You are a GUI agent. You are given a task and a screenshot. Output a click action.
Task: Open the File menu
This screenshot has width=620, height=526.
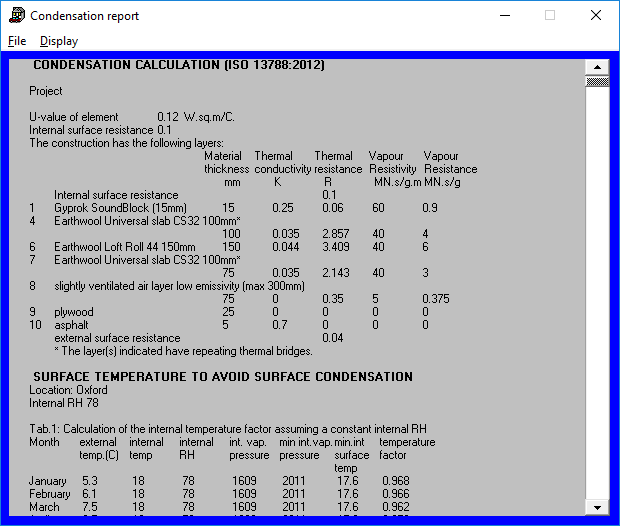point(17,41)
